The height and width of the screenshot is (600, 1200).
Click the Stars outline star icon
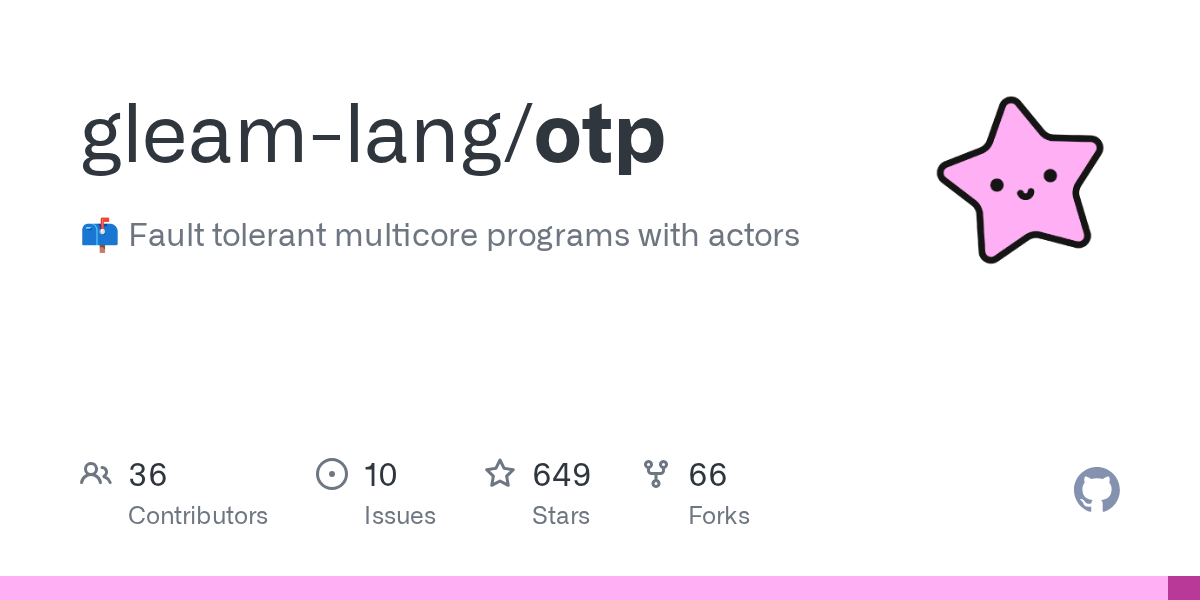point(500,474)
